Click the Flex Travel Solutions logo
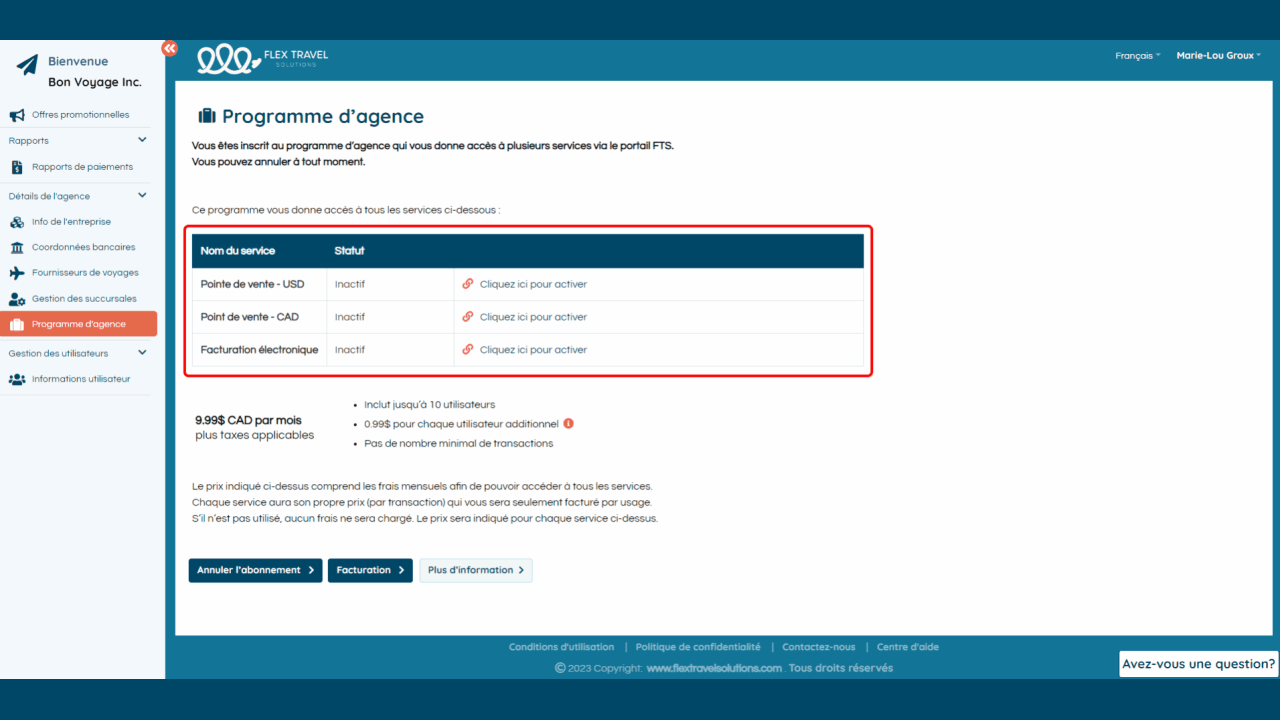This screenshot has height=720, width=1280. (262, 59)
